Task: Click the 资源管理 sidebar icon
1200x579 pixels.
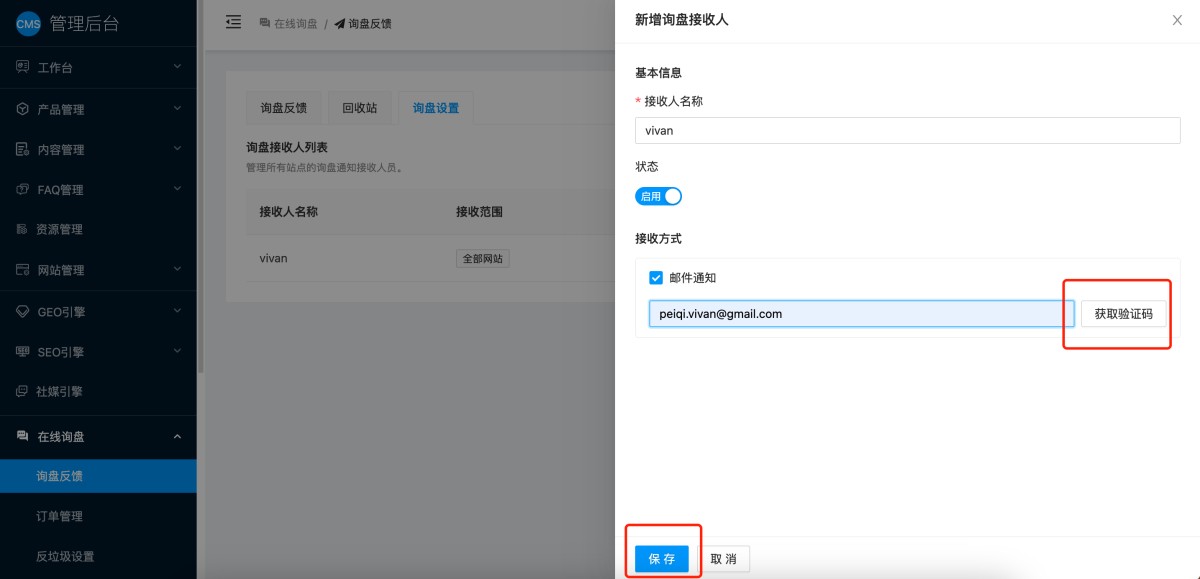Action: coord(22,229)
